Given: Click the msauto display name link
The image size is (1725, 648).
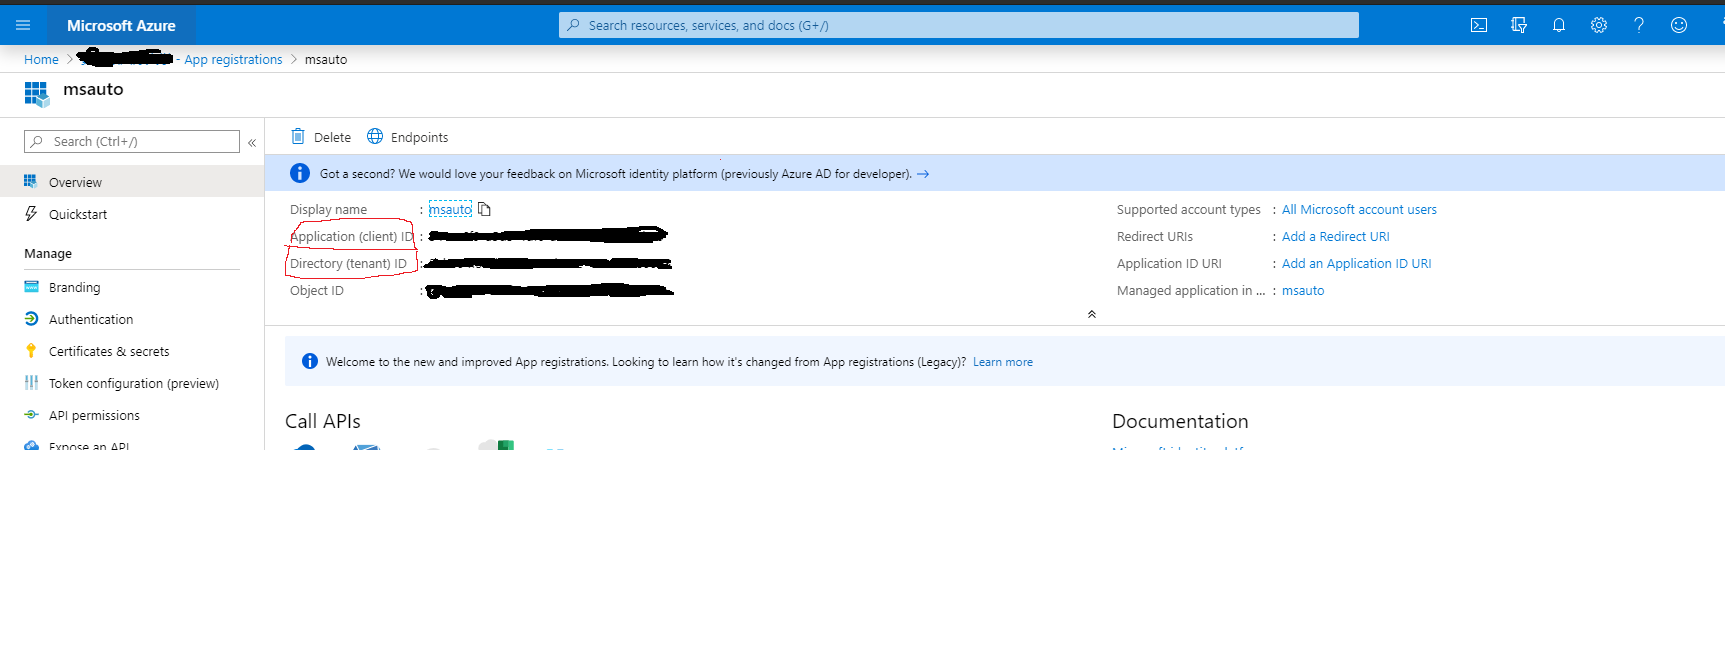Looking at the screenshot, I should point(450,209).
